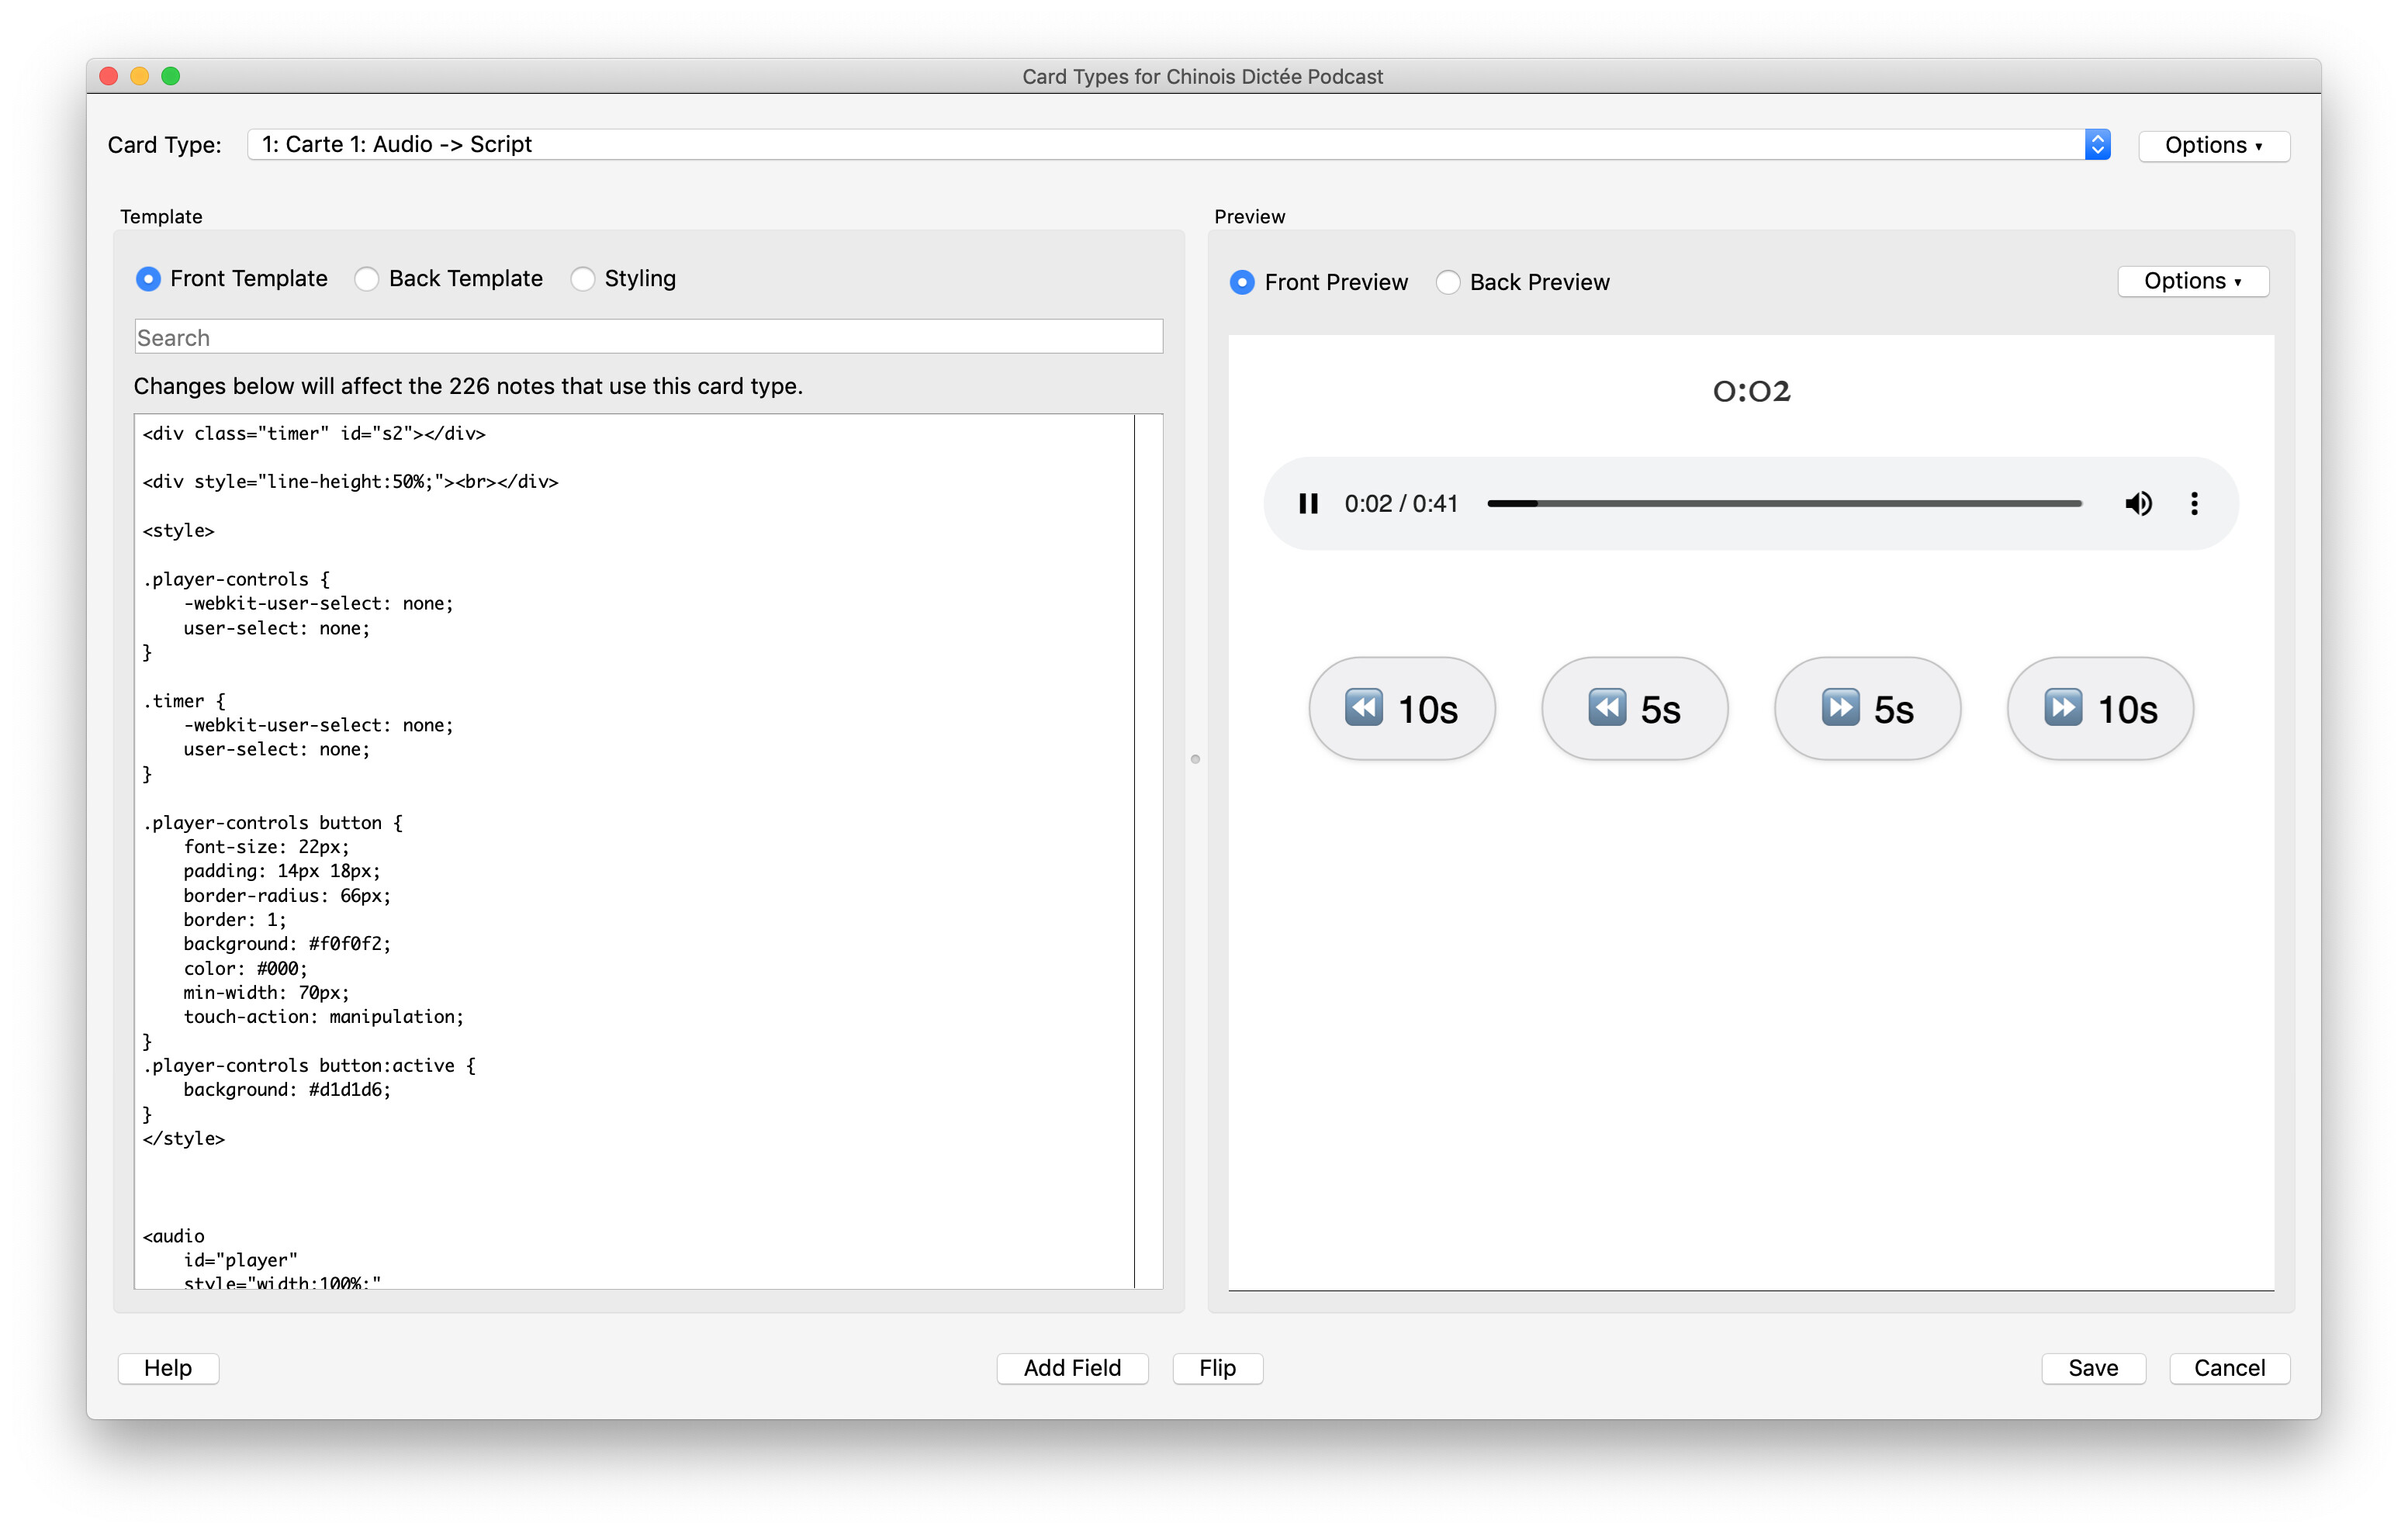Pause the audio player
2408x1534 pixels.
1307,503
